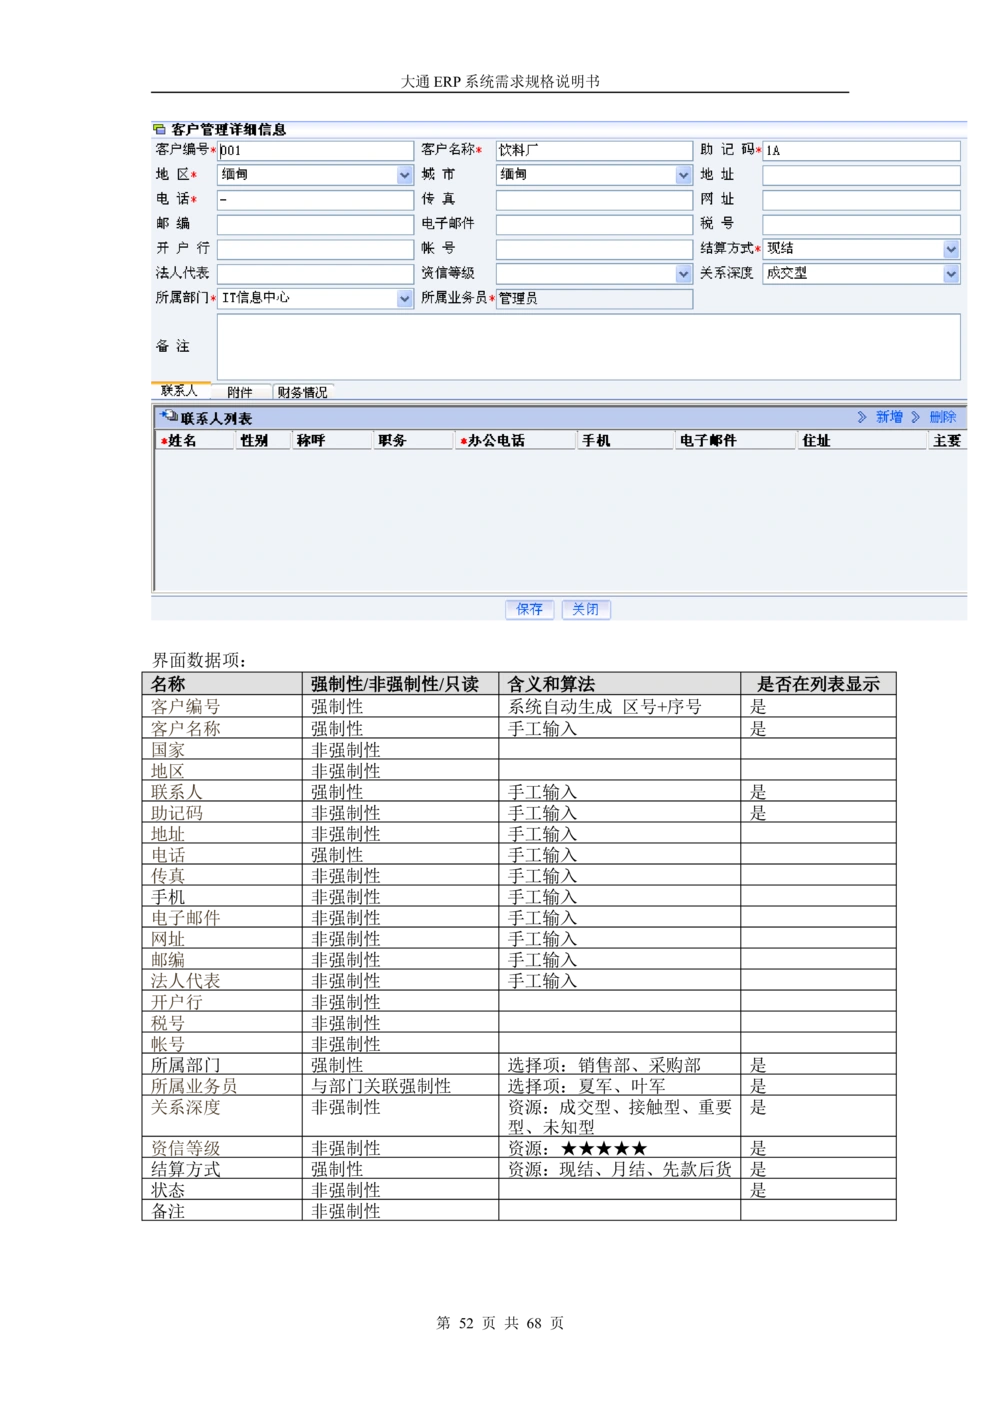1000x1415 pixels.
Task: Open the 城市 dropdown
Action: click(x=683, y=174)
